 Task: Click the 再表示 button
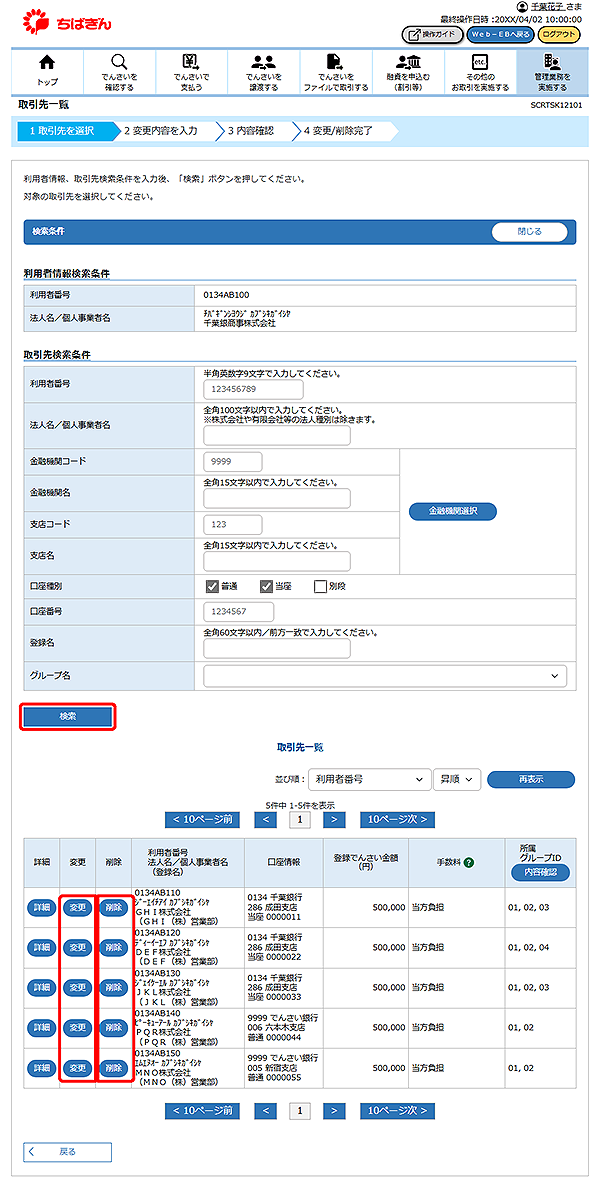531,779
